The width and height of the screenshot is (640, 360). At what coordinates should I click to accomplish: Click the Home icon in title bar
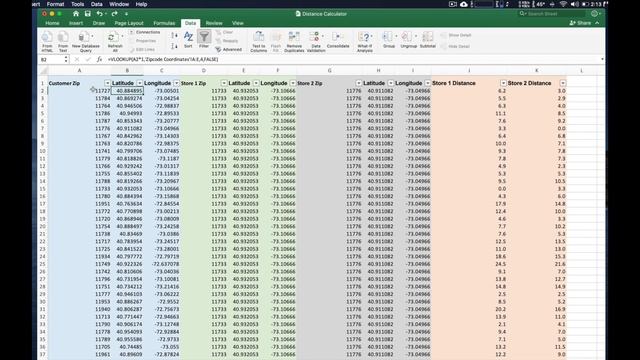click(76, 13)
